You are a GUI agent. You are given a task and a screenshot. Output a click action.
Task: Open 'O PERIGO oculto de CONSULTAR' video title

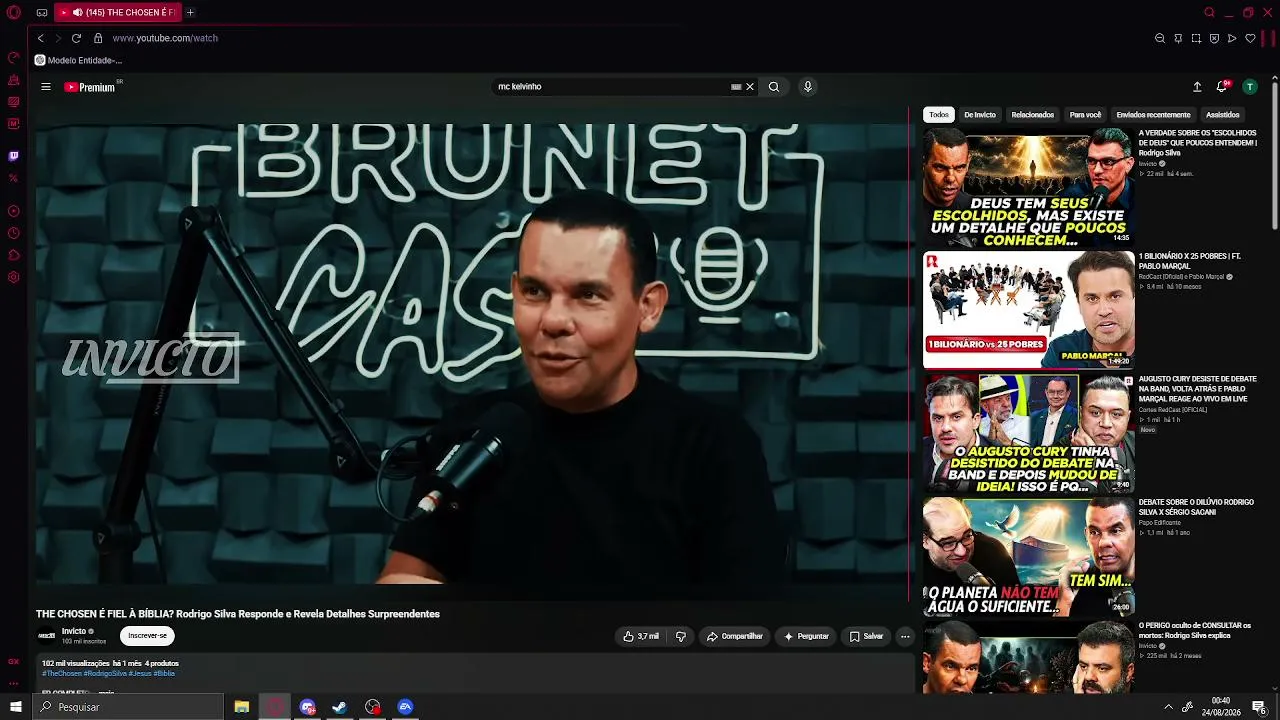(1195, 630)
